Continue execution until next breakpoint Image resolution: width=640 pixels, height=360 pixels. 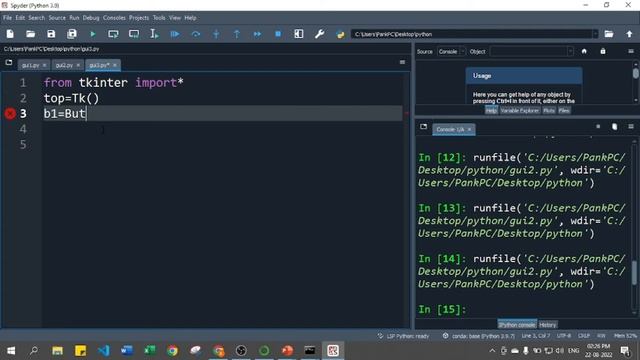click(257, 34)
